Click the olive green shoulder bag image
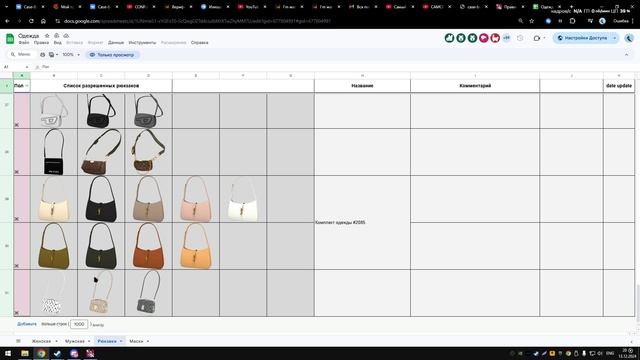 pos(53,246)
